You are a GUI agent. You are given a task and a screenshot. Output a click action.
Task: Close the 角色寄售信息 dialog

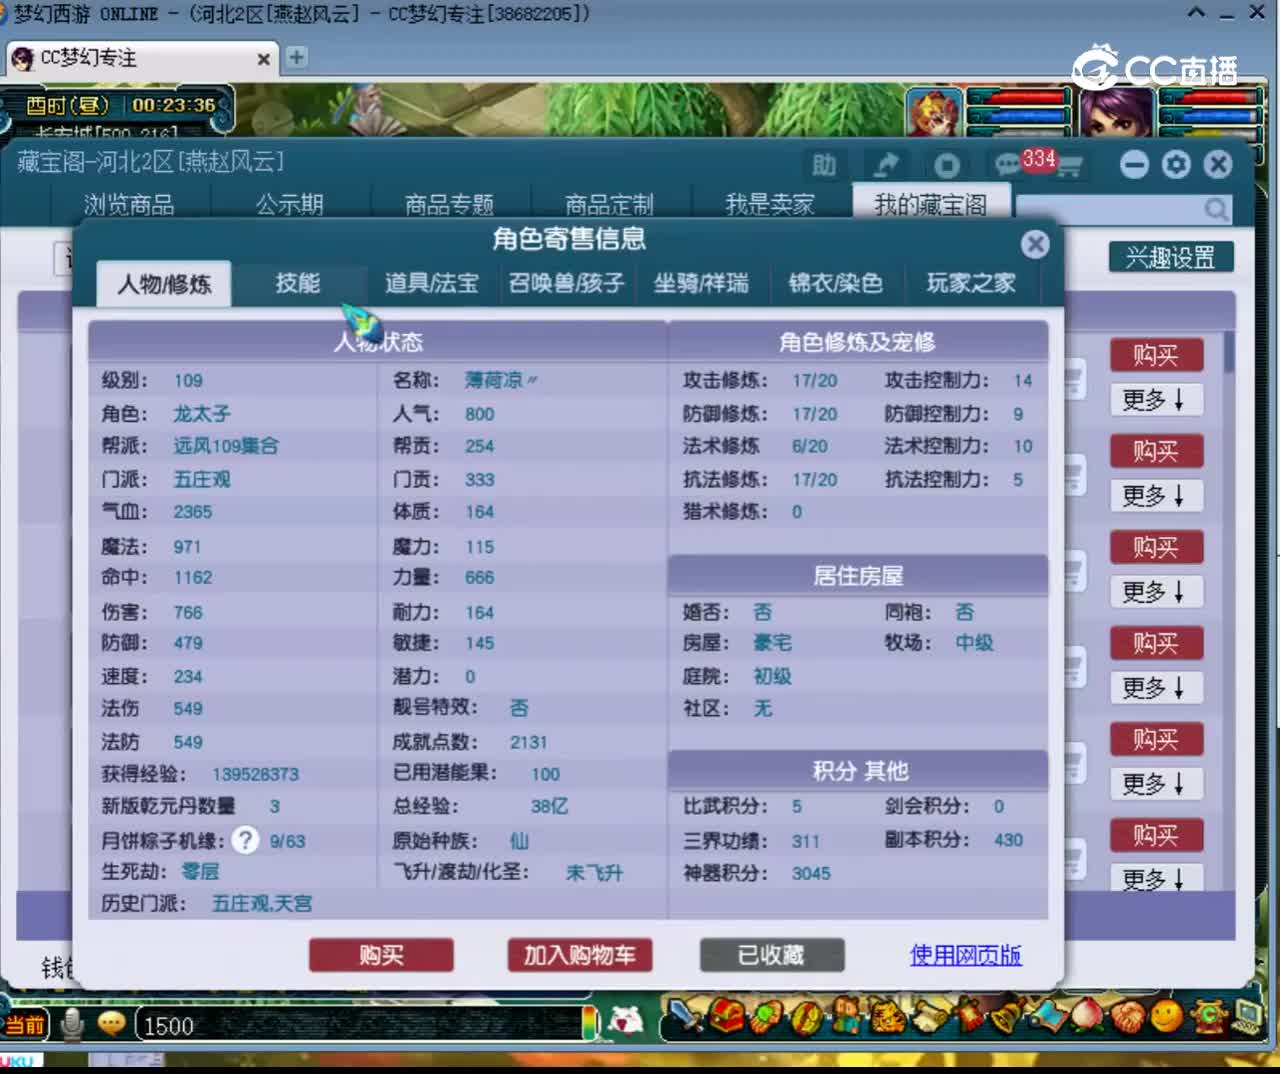click(x=1035, y=244)
